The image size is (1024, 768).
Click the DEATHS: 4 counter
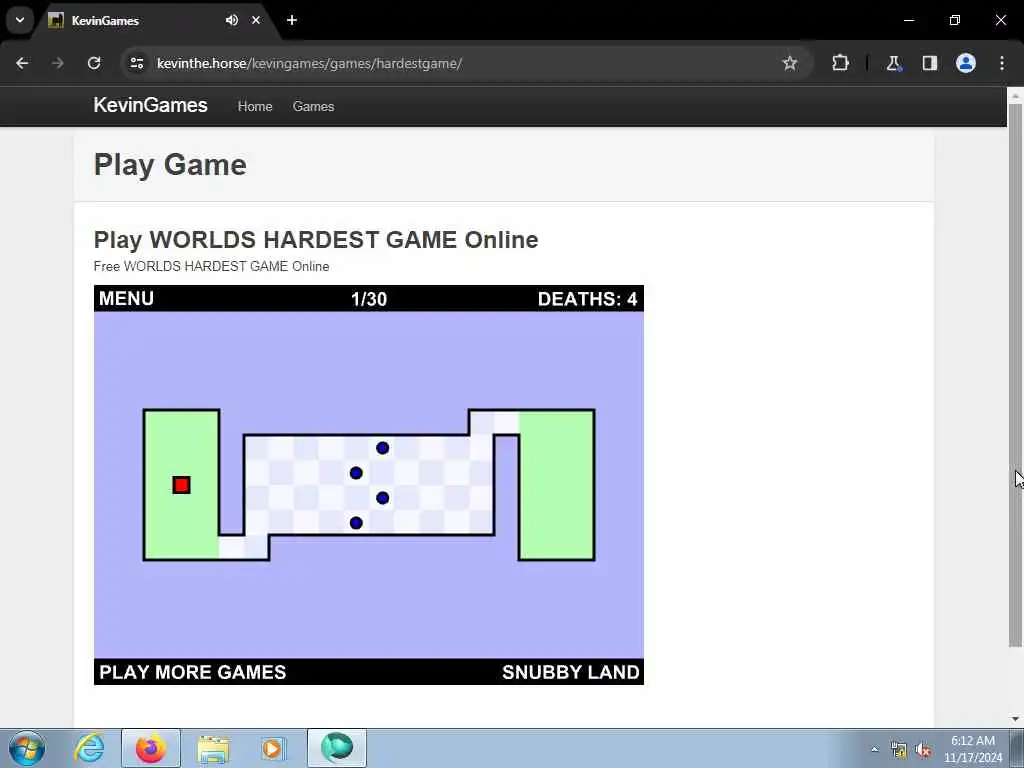[x=587, y=299]
